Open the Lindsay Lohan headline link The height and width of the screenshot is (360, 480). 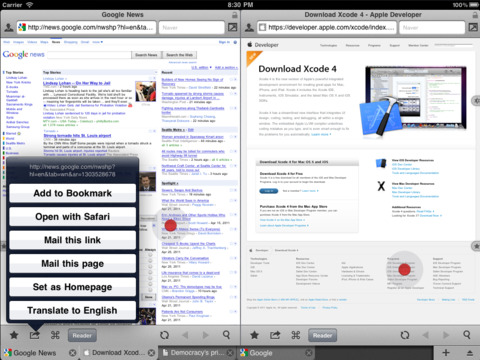[77, 83]
